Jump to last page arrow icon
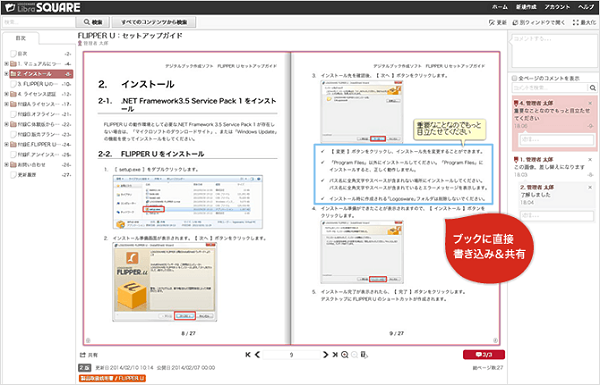This screenshot has width=600, height=385. pos(335,355)
